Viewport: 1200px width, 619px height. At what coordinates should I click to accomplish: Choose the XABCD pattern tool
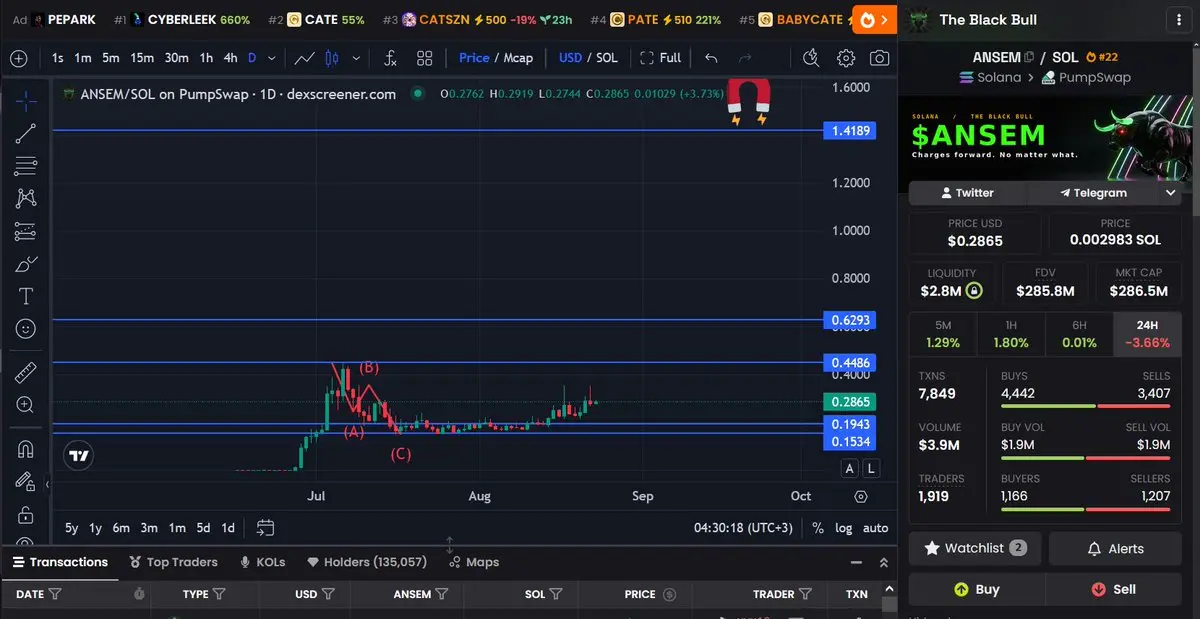pos(26,199)
